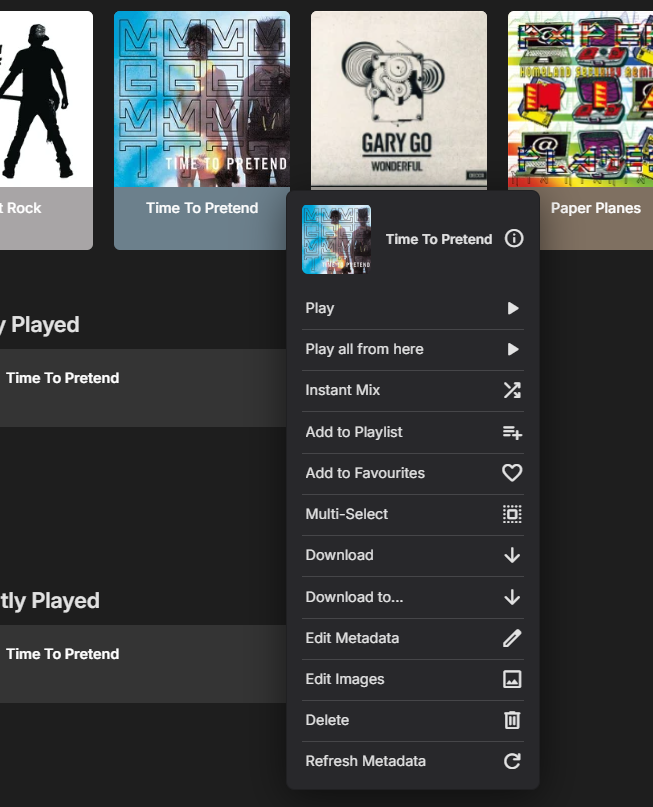This screenshot has width=653, height=807.
Task: Click the trash can icon for Delete
Action: coord(512,720)
